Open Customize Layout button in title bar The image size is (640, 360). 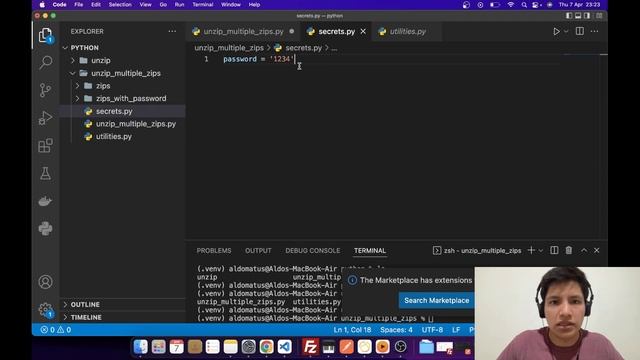tap(599, 16)
